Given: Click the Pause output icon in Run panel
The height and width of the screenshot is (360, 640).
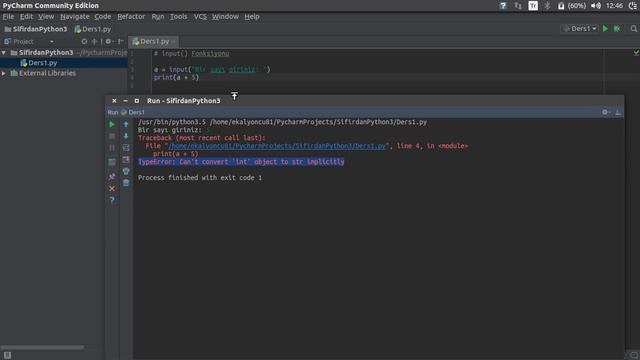Looking at the screenshot, I should click(112, 148).
